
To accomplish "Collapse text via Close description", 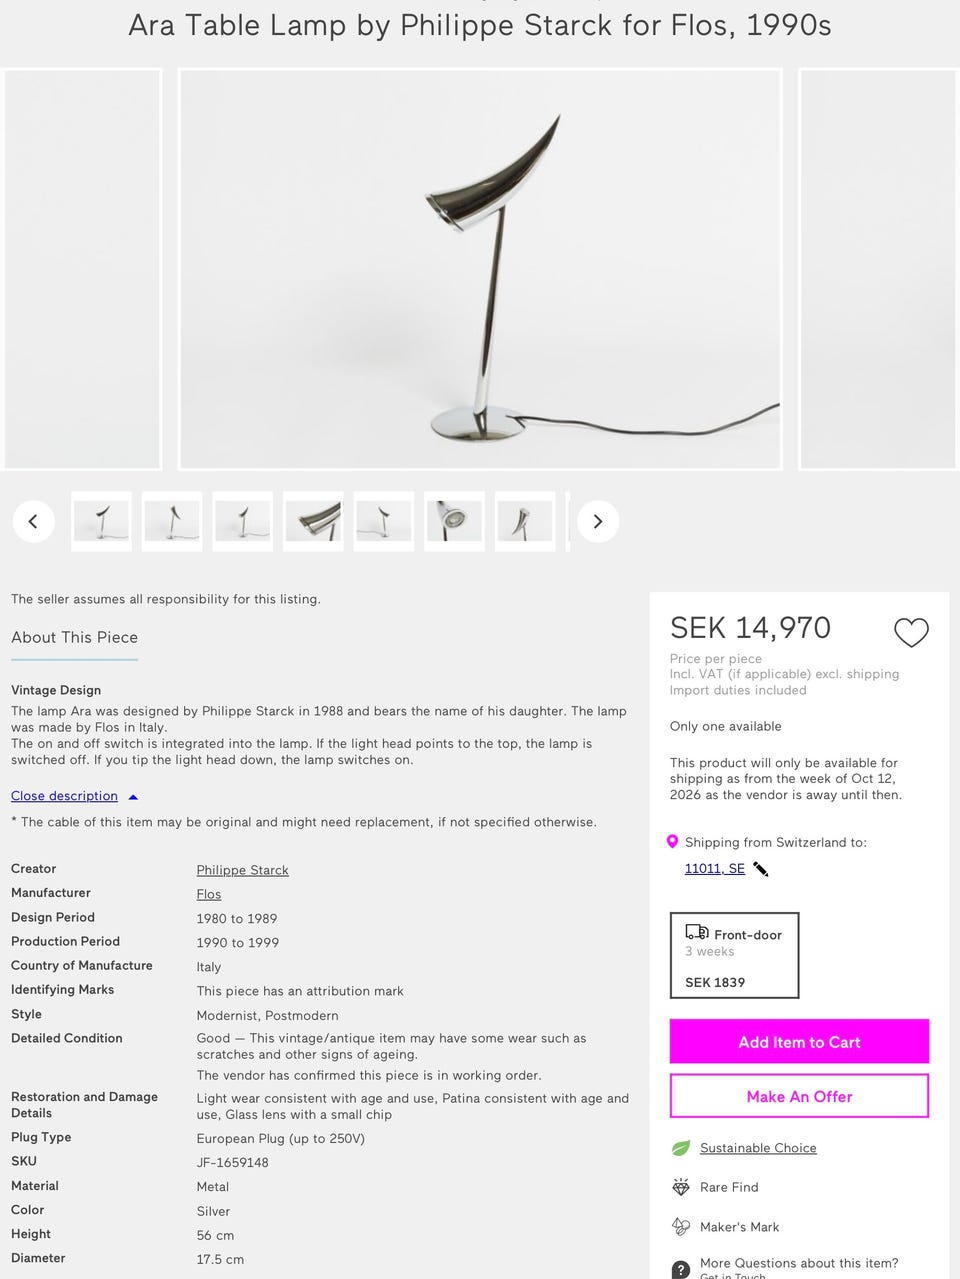I will tap(64, 796).
